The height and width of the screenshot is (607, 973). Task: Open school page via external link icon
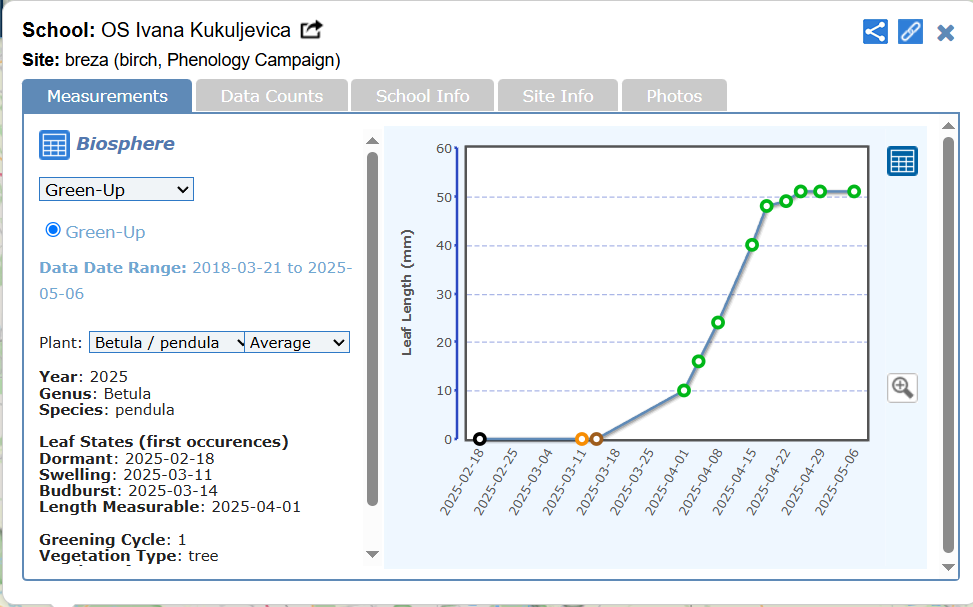tap(312, 30)
